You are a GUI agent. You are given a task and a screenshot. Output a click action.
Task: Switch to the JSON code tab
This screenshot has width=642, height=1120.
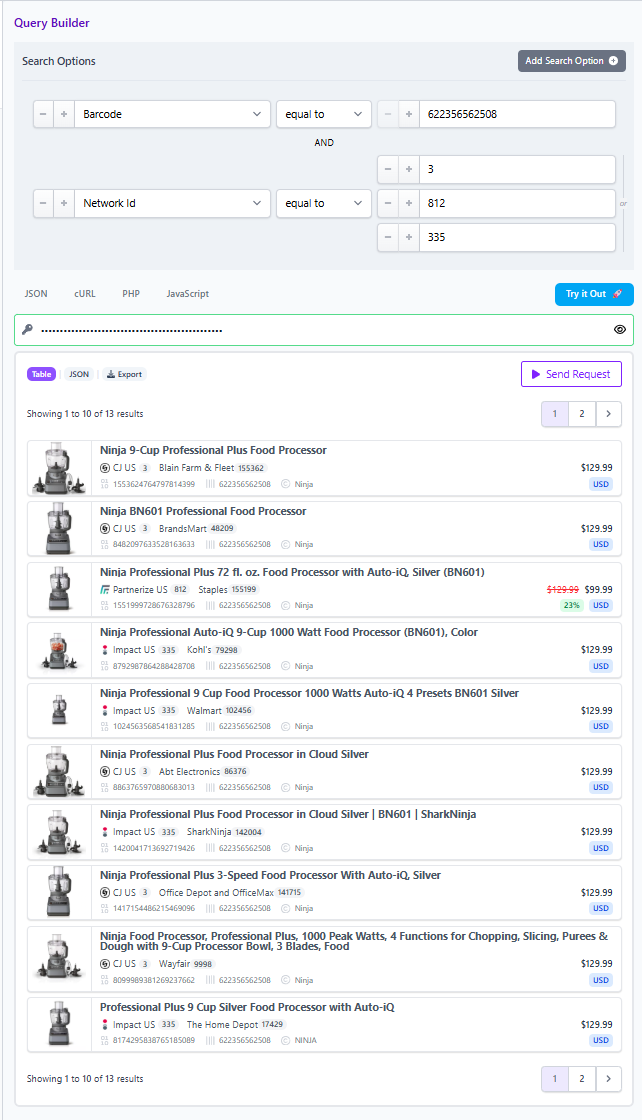coord(36,294)
